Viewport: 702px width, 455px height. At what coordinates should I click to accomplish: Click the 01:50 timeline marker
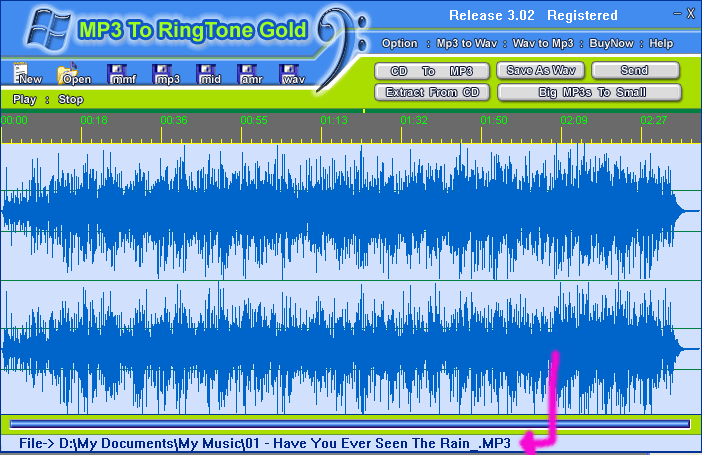494,120
